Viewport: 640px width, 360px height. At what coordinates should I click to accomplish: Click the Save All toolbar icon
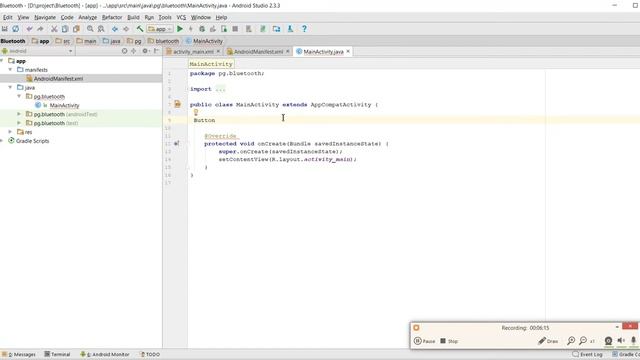[5, 29]
